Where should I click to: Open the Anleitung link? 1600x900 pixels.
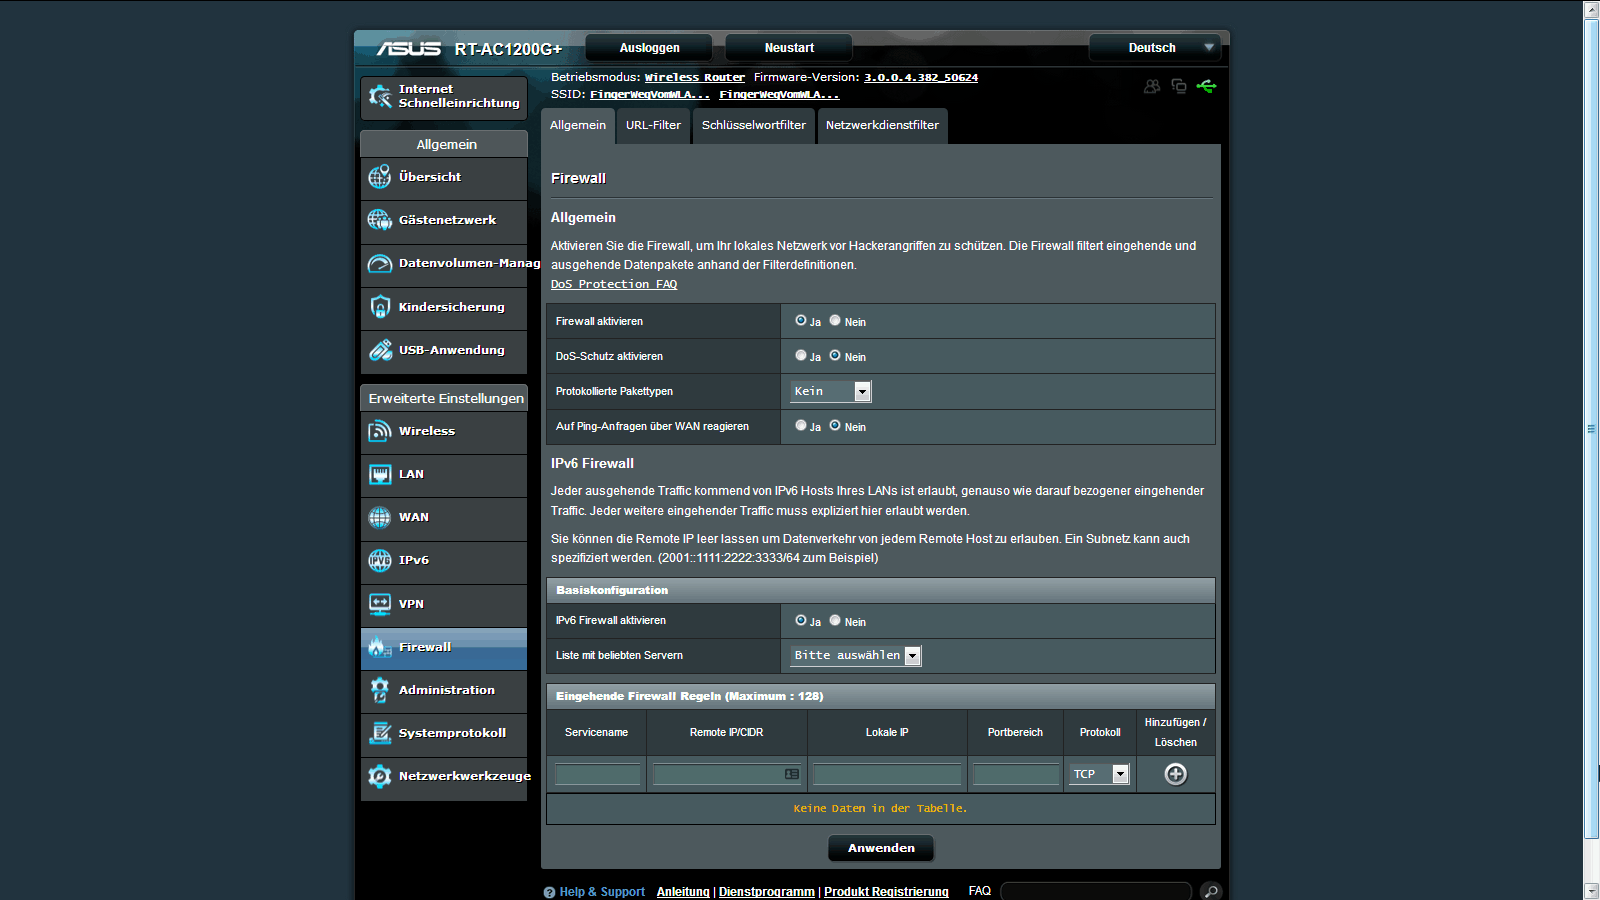683,892
